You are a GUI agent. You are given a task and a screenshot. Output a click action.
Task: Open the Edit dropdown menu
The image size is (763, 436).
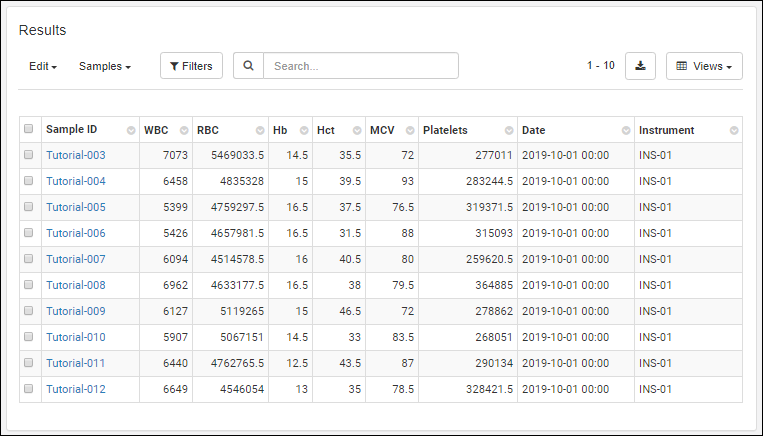tap(42, 66)
